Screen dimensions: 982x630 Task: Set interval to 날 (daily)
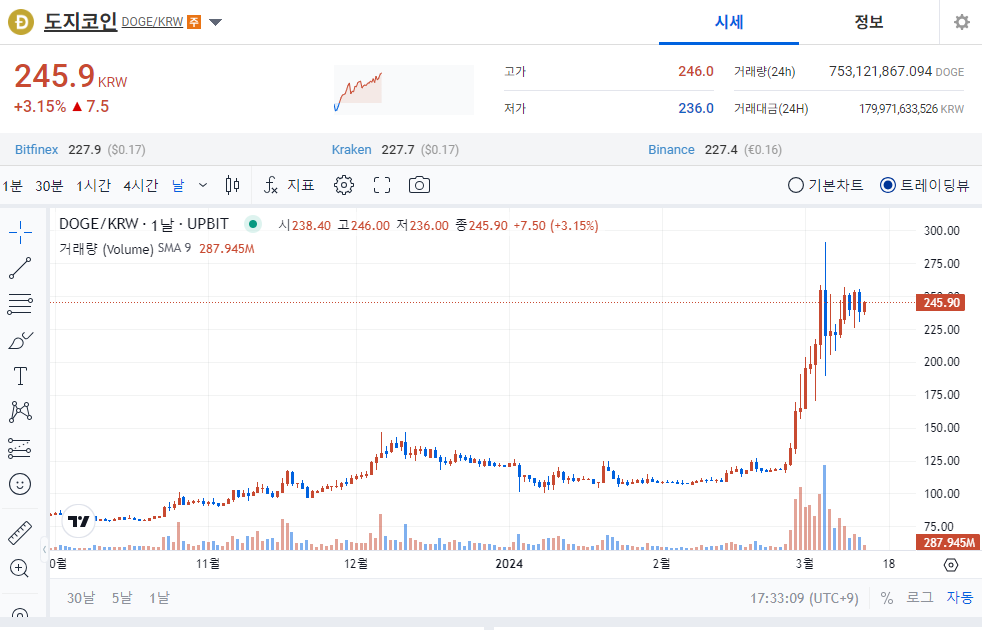[x=178, y=185]
